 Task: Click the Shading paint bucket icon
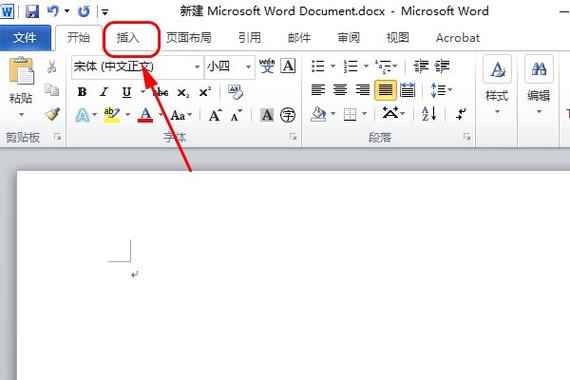tap(319, 114)
